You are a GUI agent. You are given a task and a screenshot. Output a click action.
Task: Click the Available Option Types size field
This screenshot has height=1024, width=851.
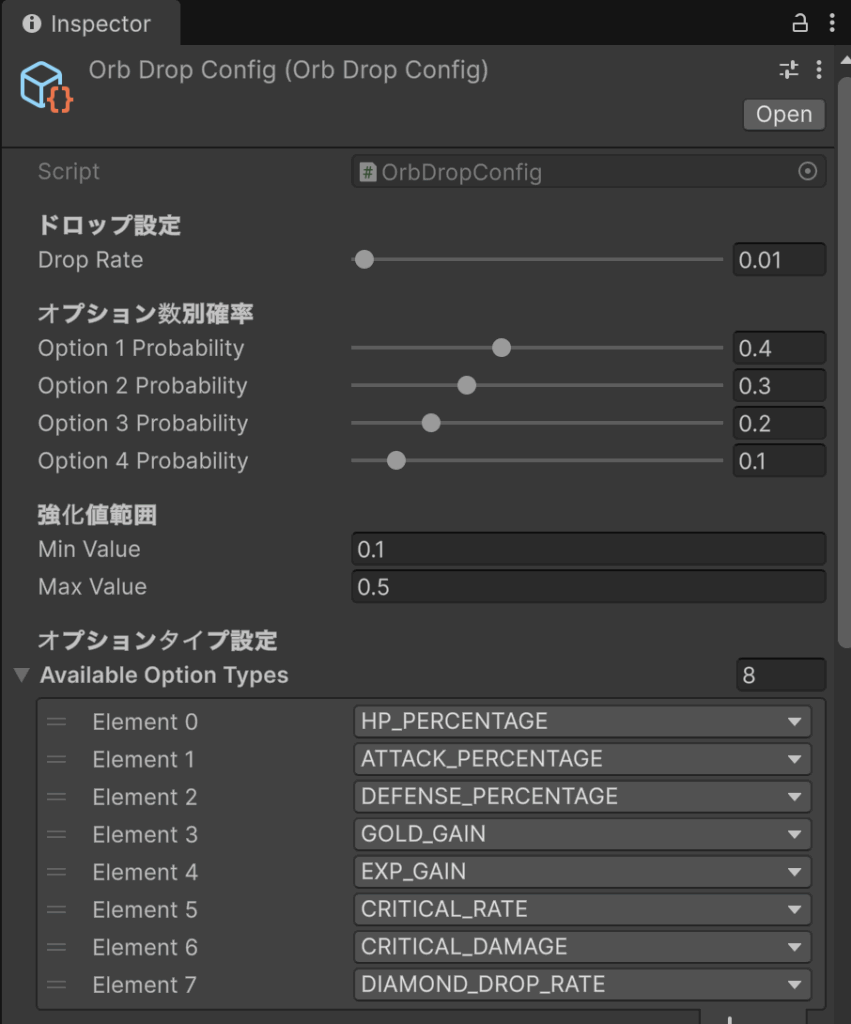point(780,676)
